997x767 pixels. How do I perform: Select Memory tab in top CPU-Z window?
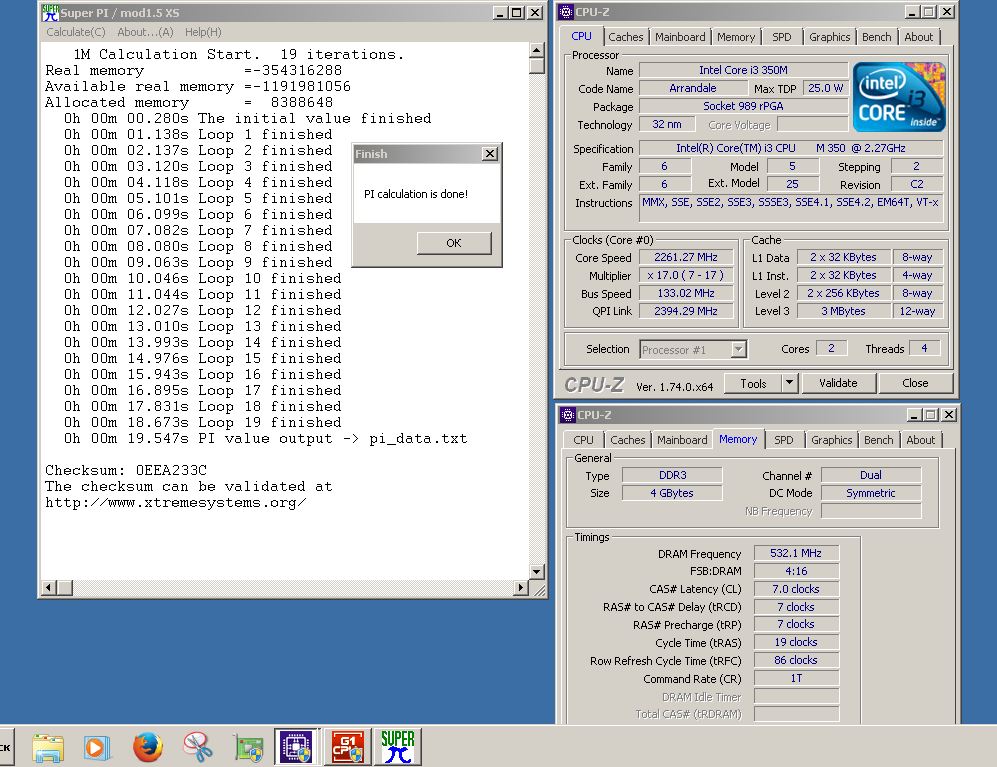[736, 37]
